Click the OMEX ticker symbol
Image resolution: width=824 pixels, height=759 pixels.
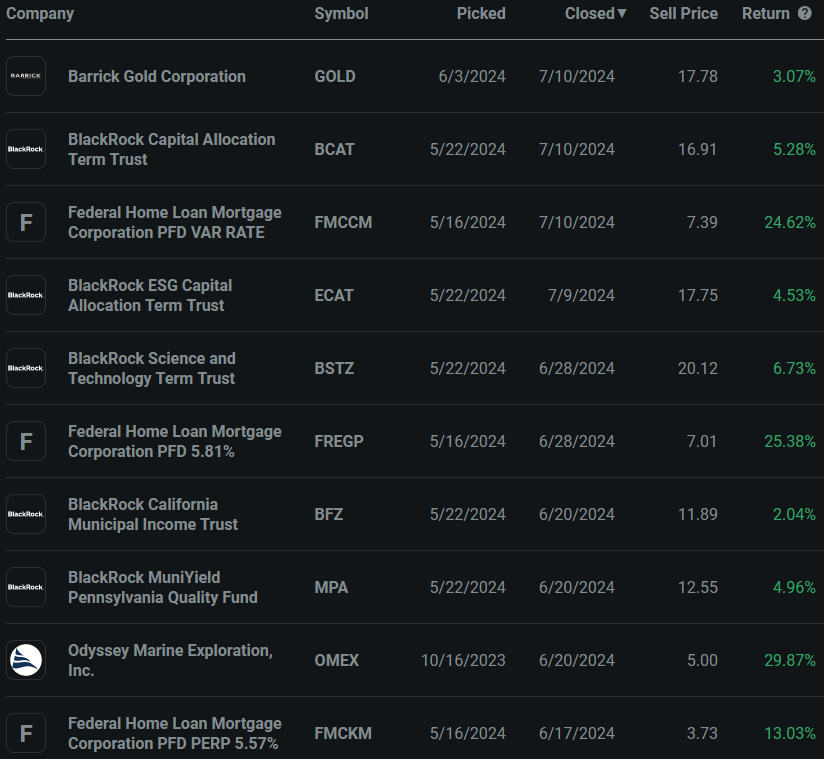click(337, 660)
